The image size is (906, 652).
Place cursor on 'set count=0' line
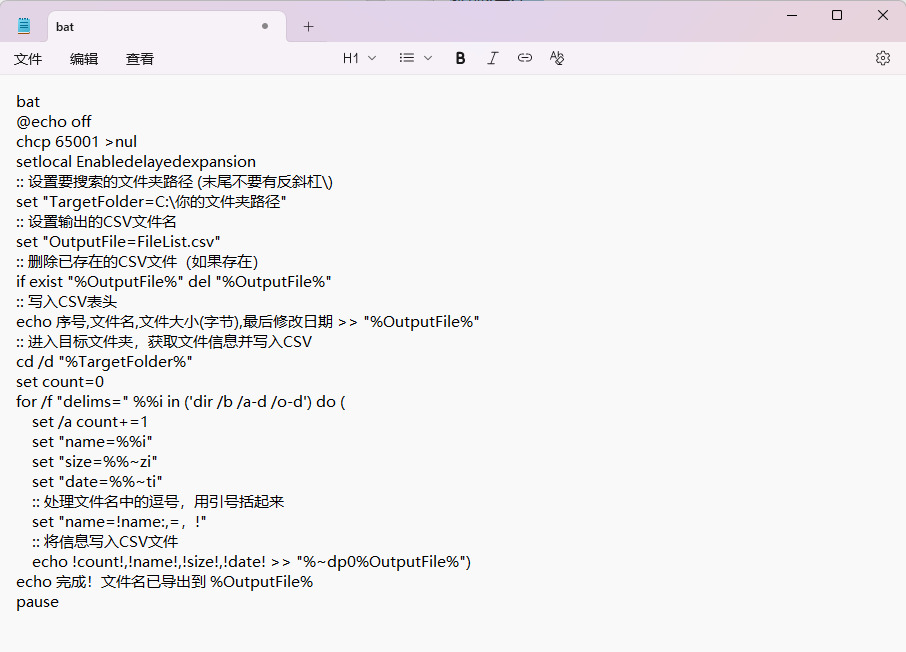(60, 382)
